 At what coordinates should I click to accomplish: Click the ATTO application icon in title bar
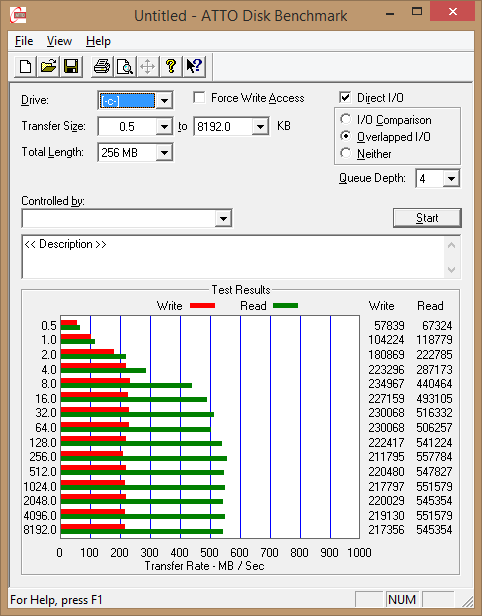(18, 15)
